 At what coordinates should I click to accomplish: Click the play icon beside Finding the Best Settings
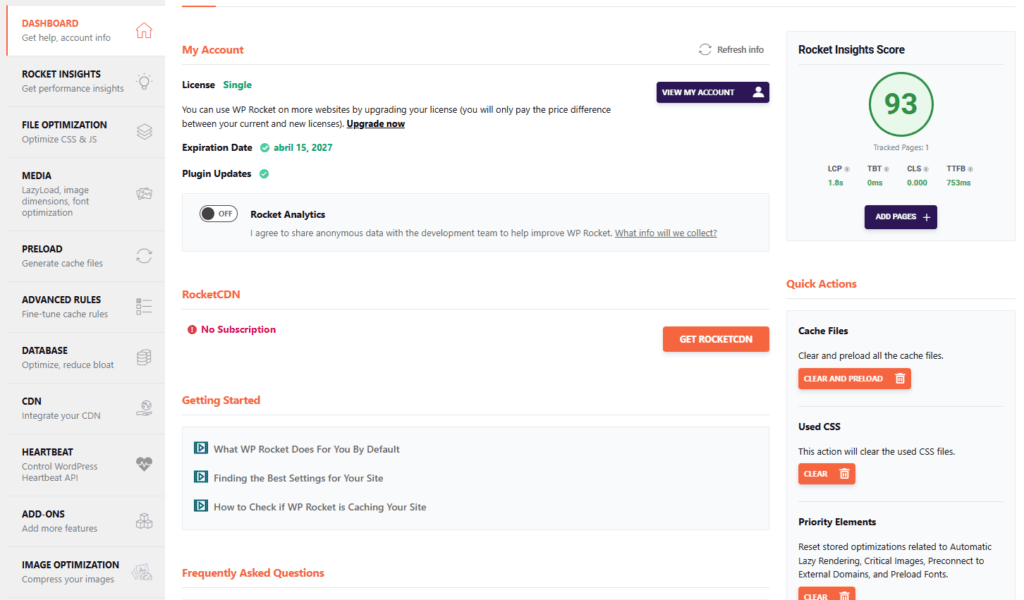tap(201, 477)
